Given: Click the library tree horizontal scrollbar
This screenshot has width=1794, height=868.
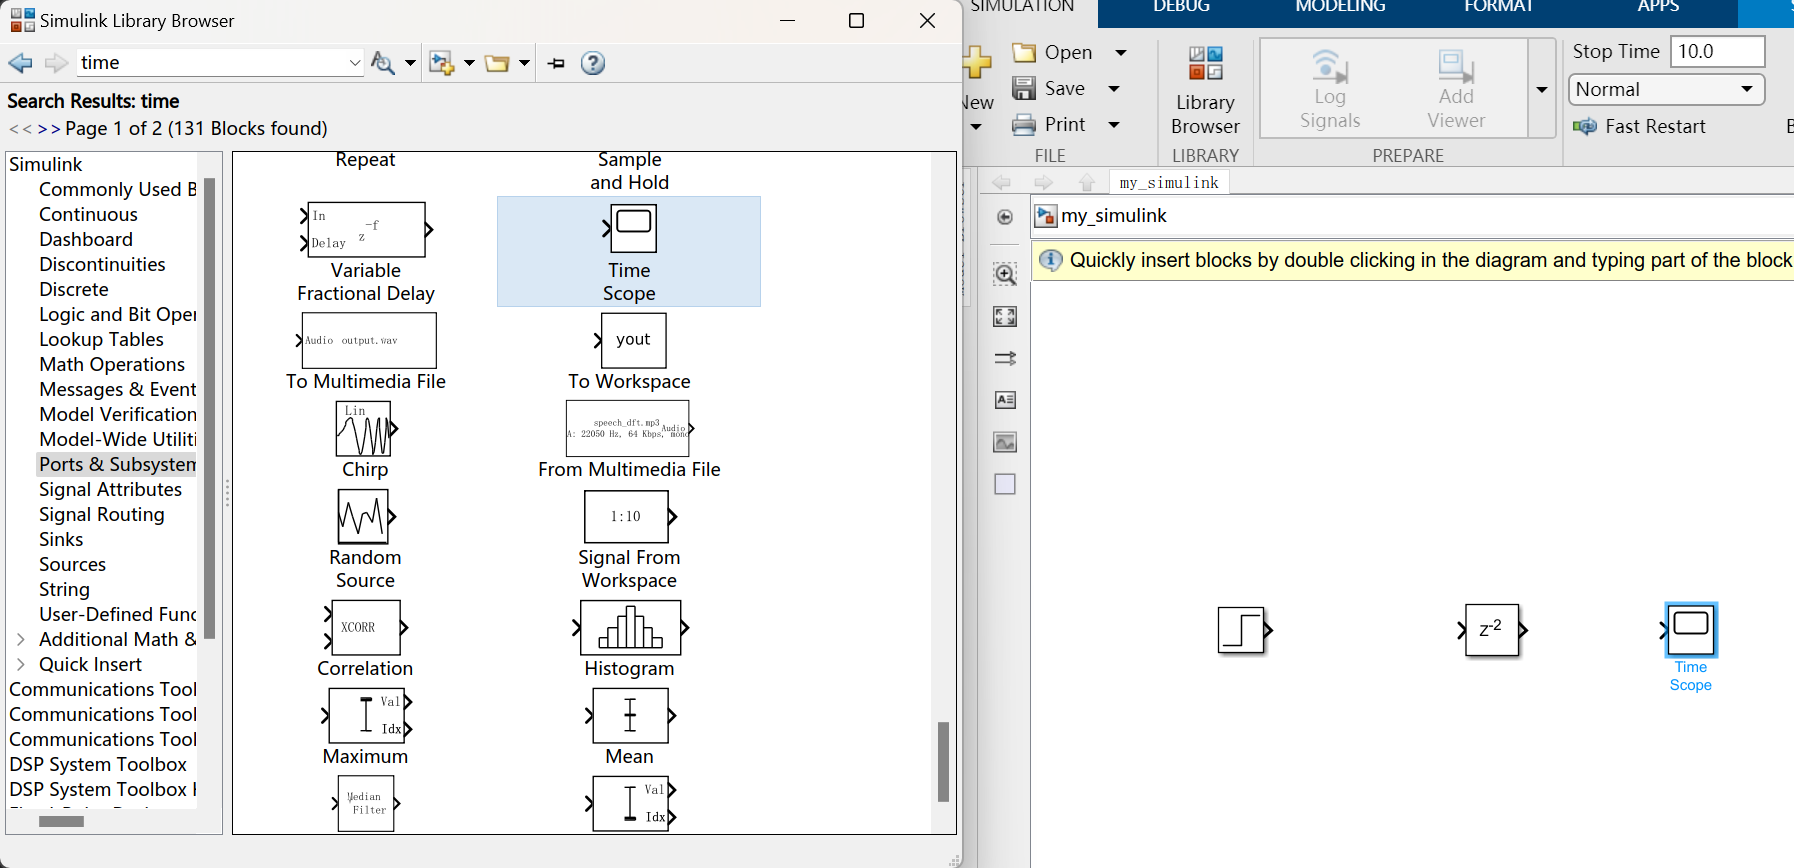Looking at the screenshot, I should (x=61, y=821).
